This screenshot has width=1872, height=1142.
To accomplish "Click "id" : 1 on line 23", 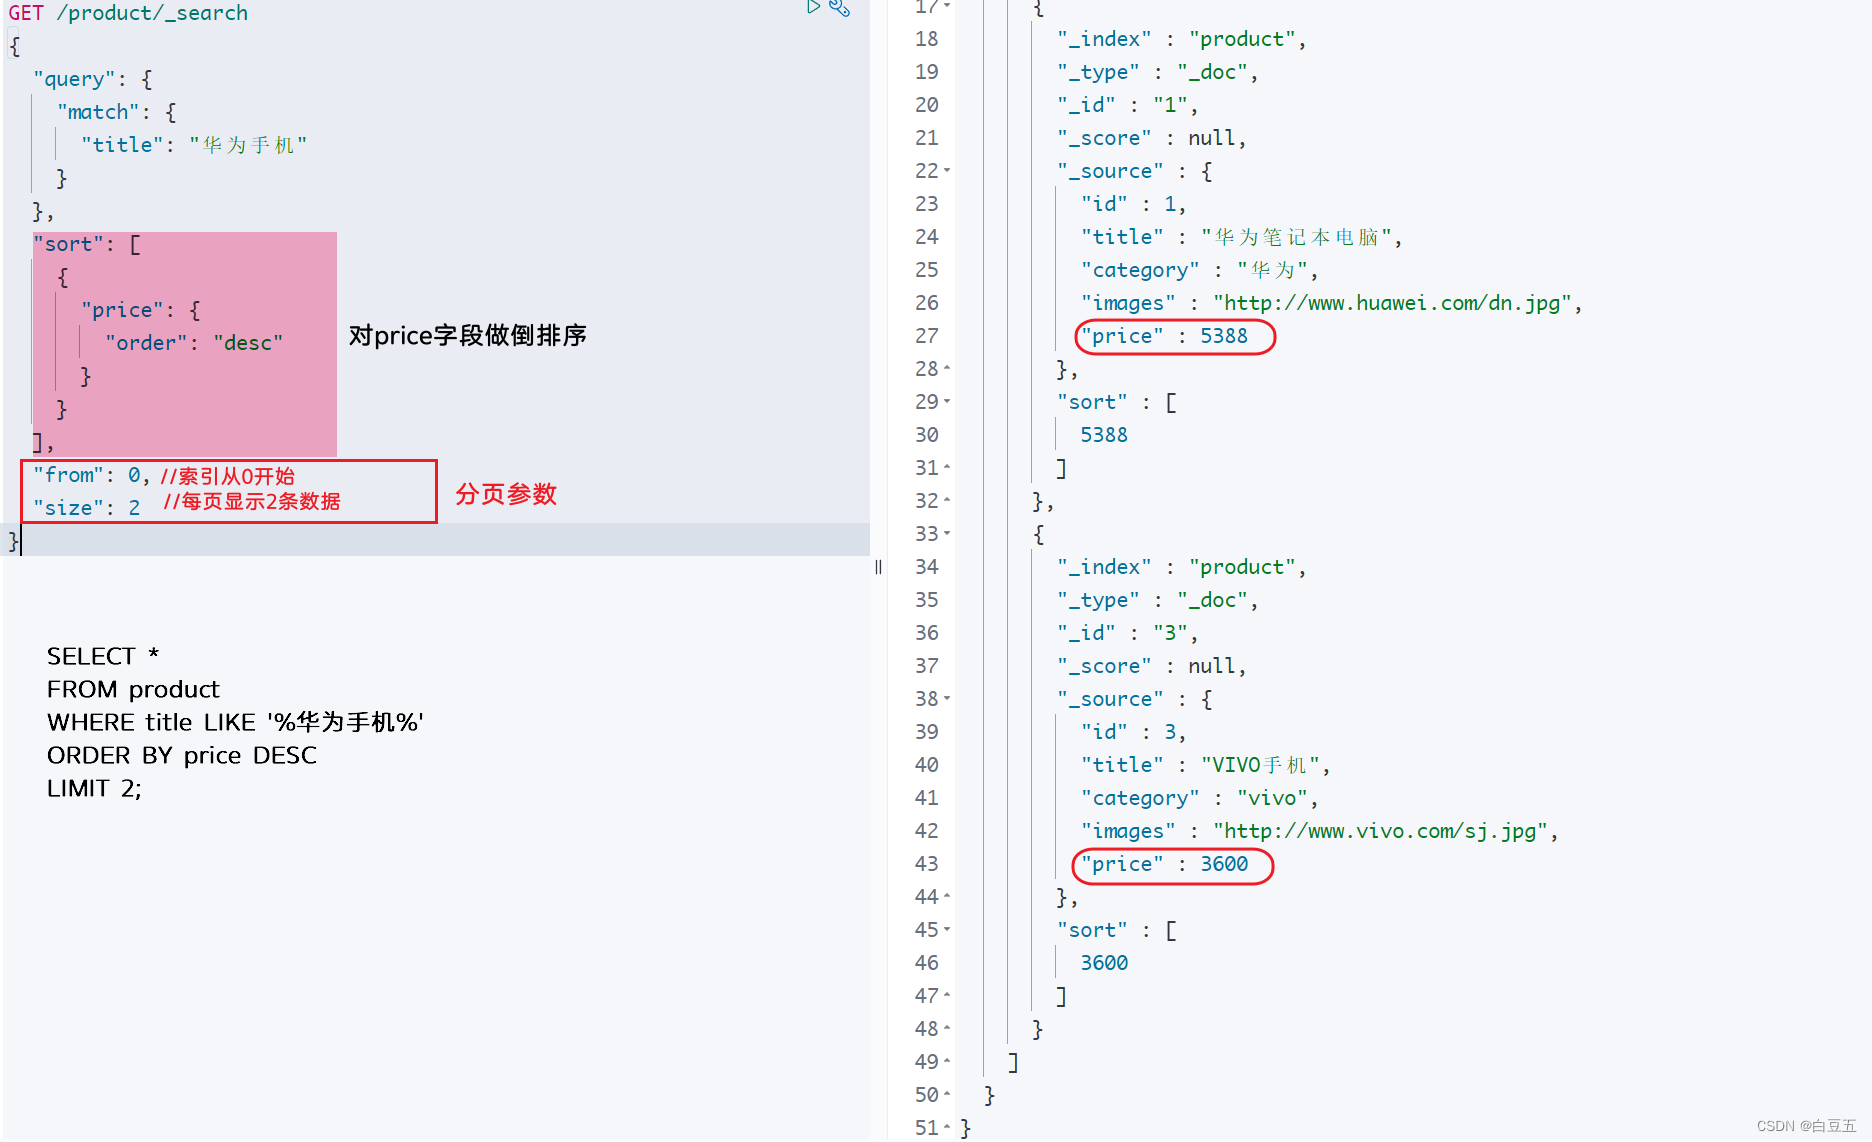I will coord(1133,204).
